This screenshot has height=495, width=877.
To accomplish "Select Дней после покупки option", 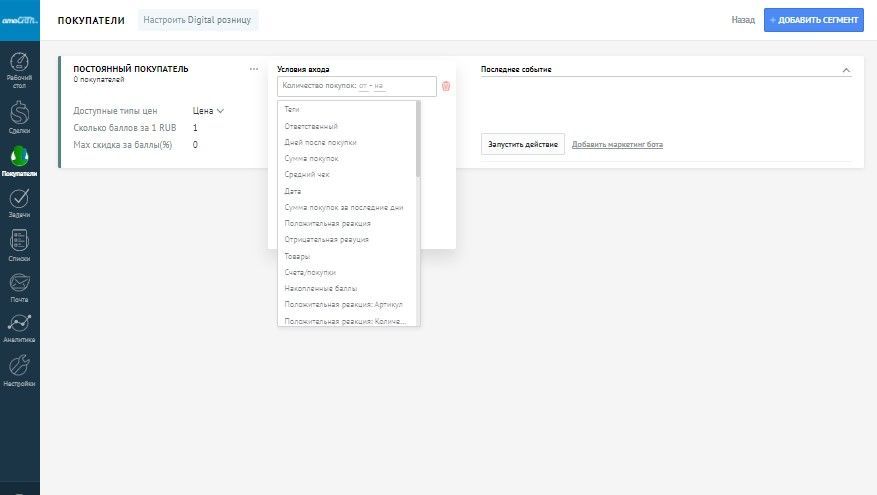I will [x=320, y=143].
